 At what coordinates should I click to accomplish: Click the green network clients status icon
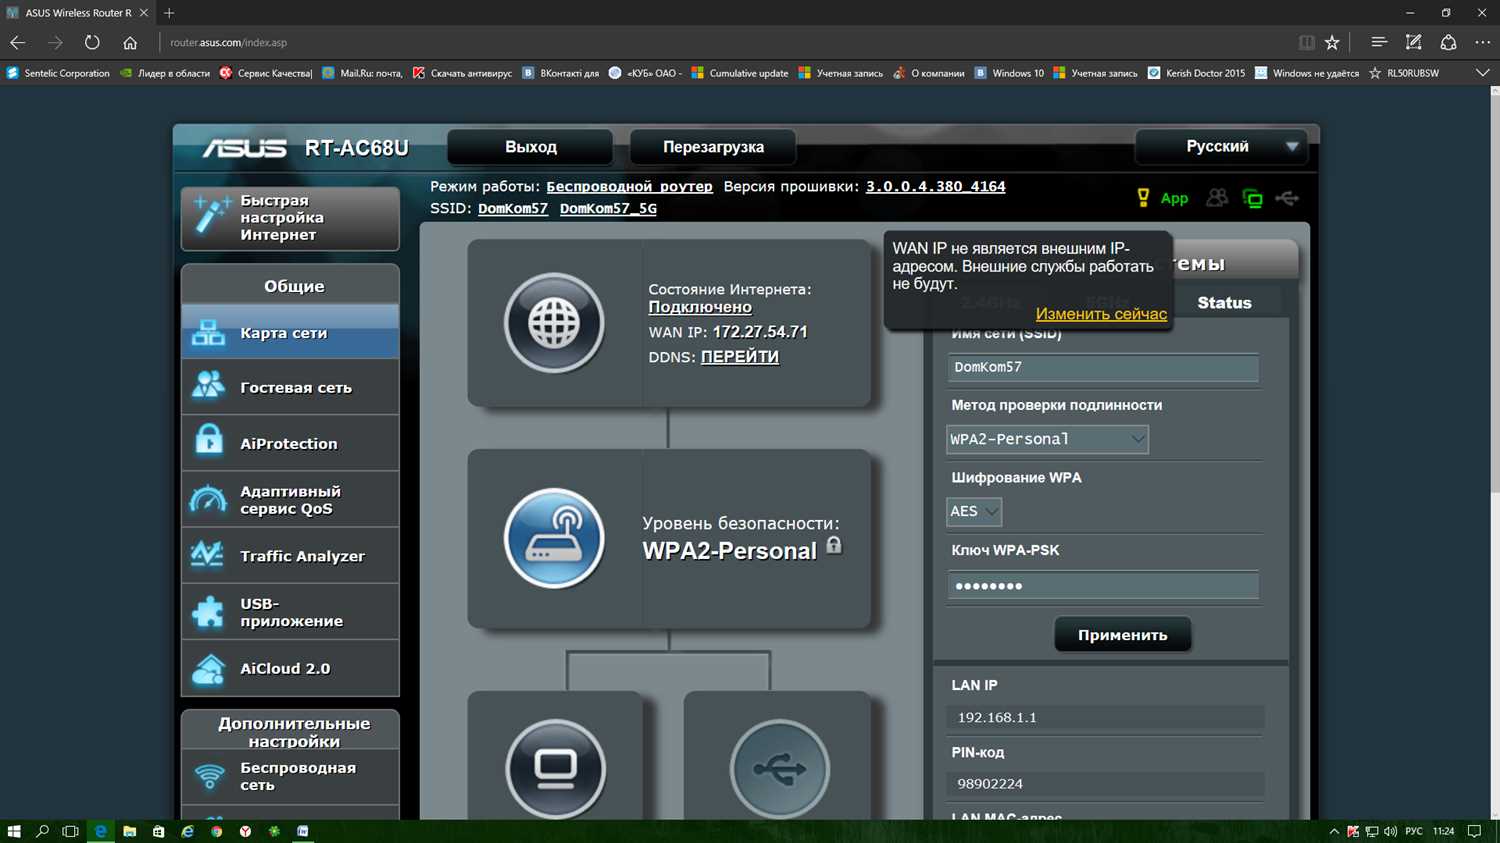point(1252,198)
